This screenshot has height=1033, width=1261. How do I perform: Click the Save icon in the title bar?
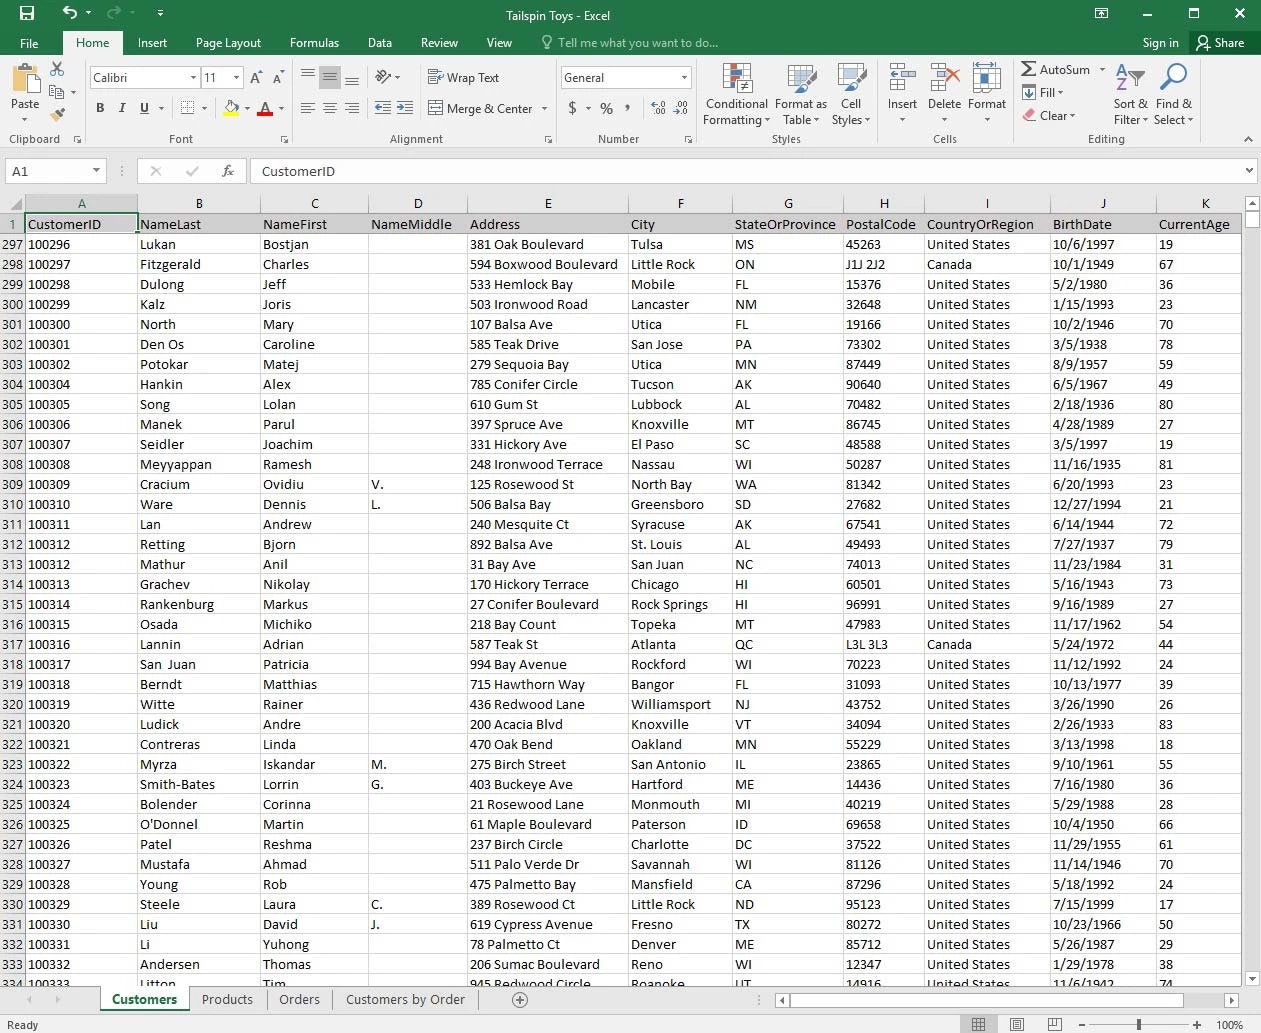27,13
